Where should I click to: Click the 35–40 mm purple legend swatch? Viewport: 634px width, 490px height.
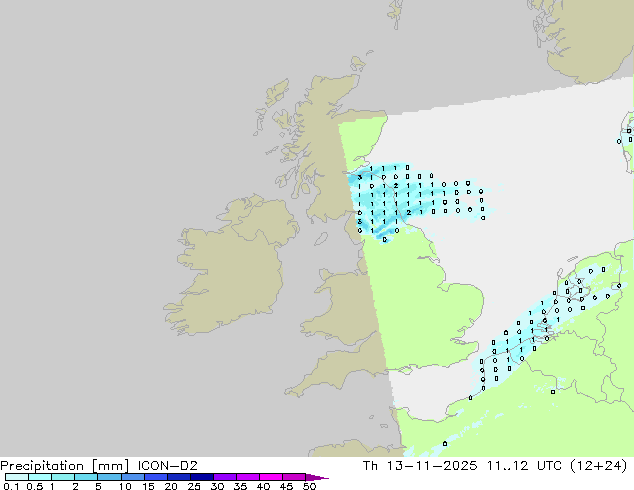point(248,477)
